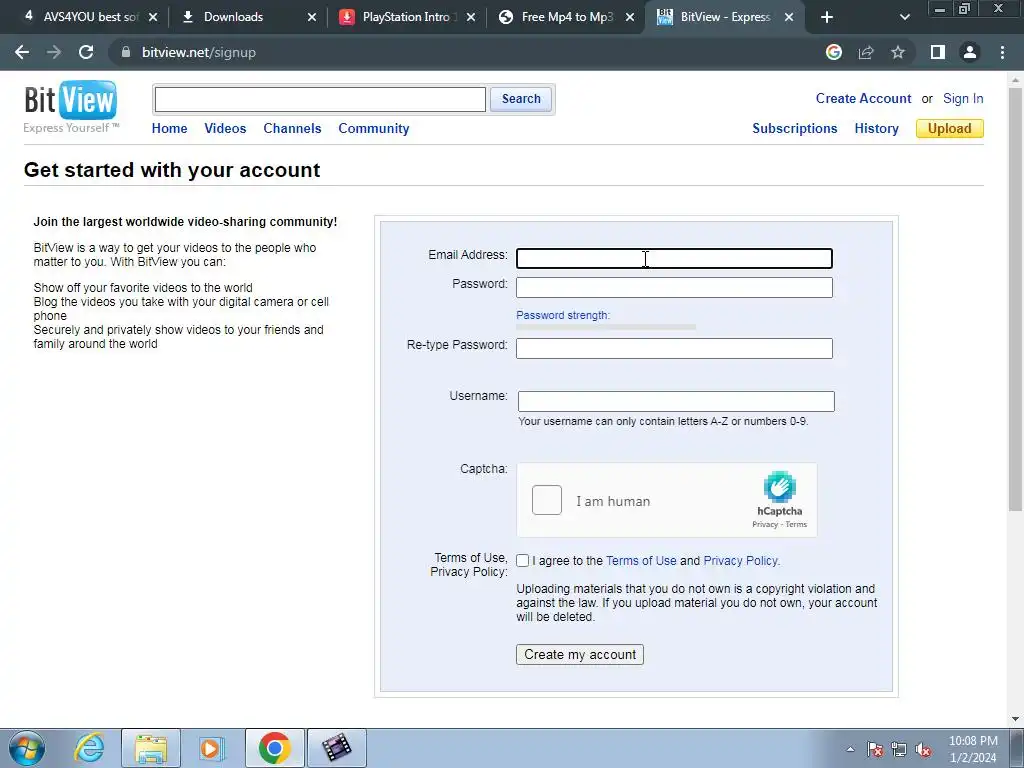Show hidden tray icons arrow
This screenshot has height=768, width=1024.
point(850,749)
